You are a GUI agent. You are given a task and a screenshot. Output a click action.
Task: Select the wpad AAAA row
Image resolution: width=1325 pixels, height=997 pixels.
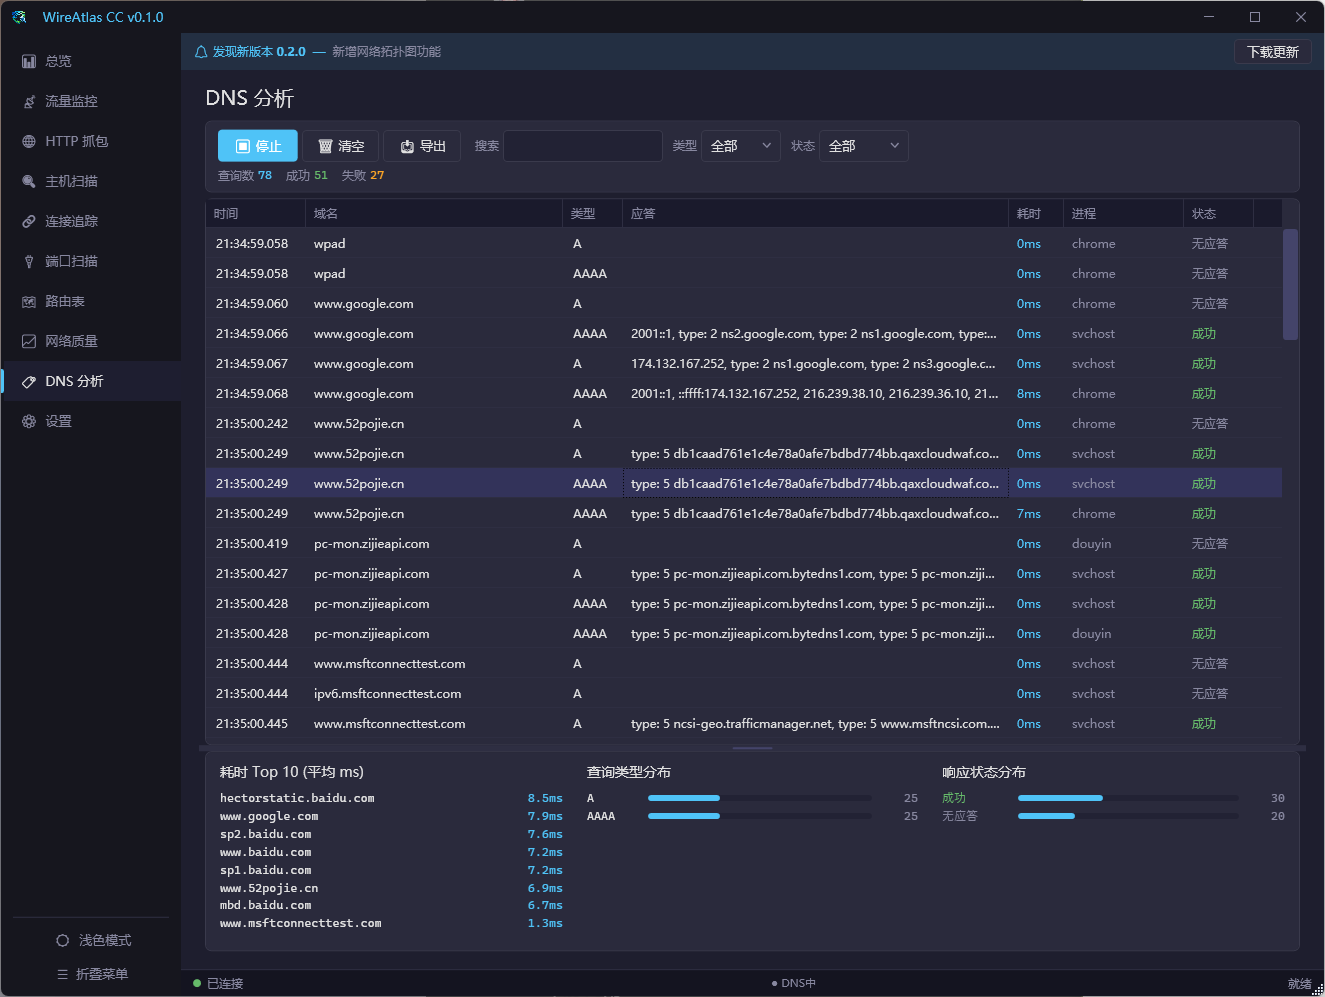point(744,274)
